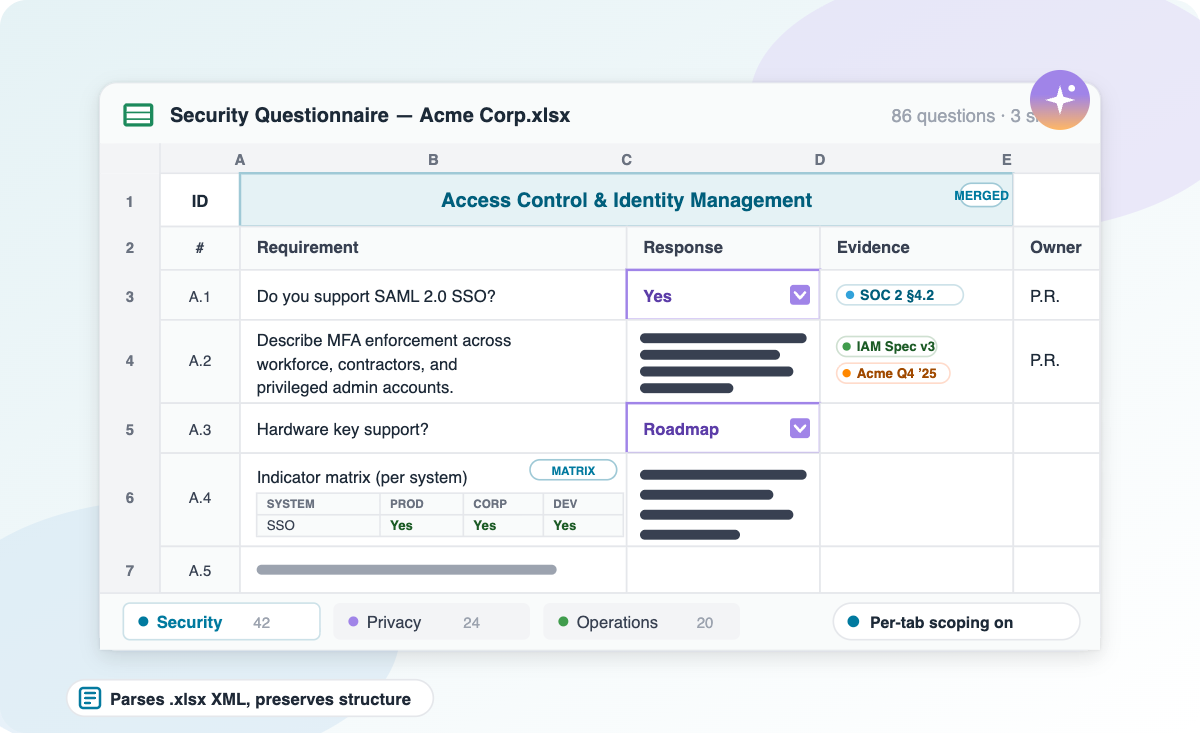1200x733 pixels.
Task: Click the A.3 ID cell
Action: (200, 428)
